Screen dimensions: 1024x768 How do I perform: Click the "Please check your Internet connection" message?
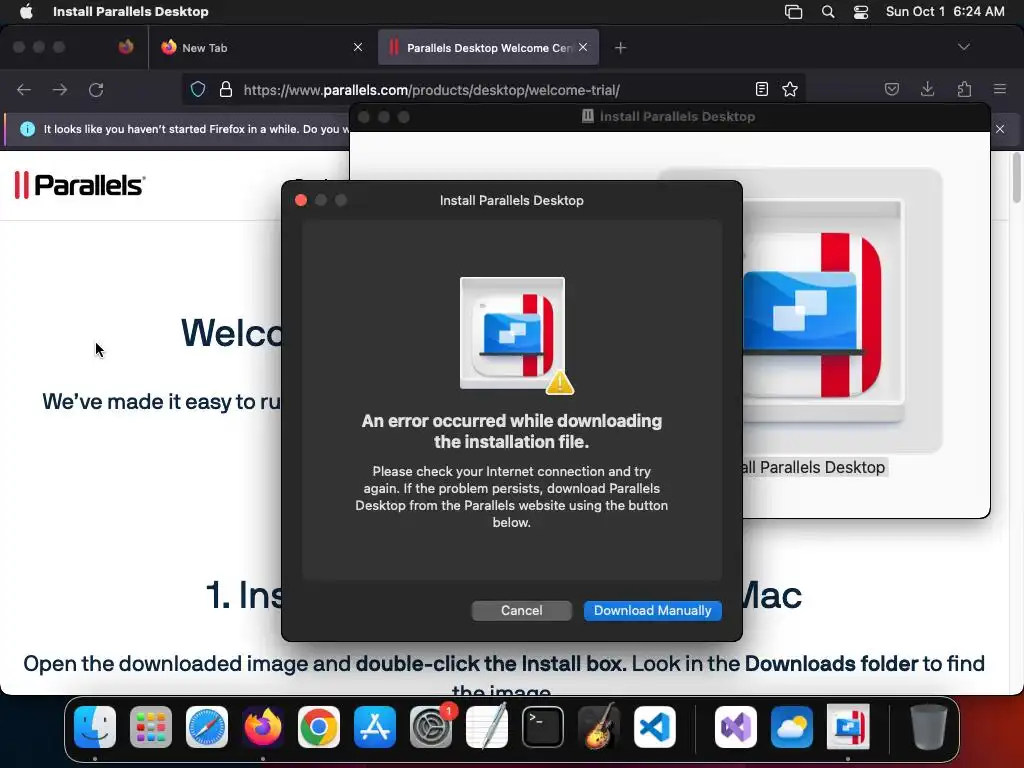tap(511, 496)
